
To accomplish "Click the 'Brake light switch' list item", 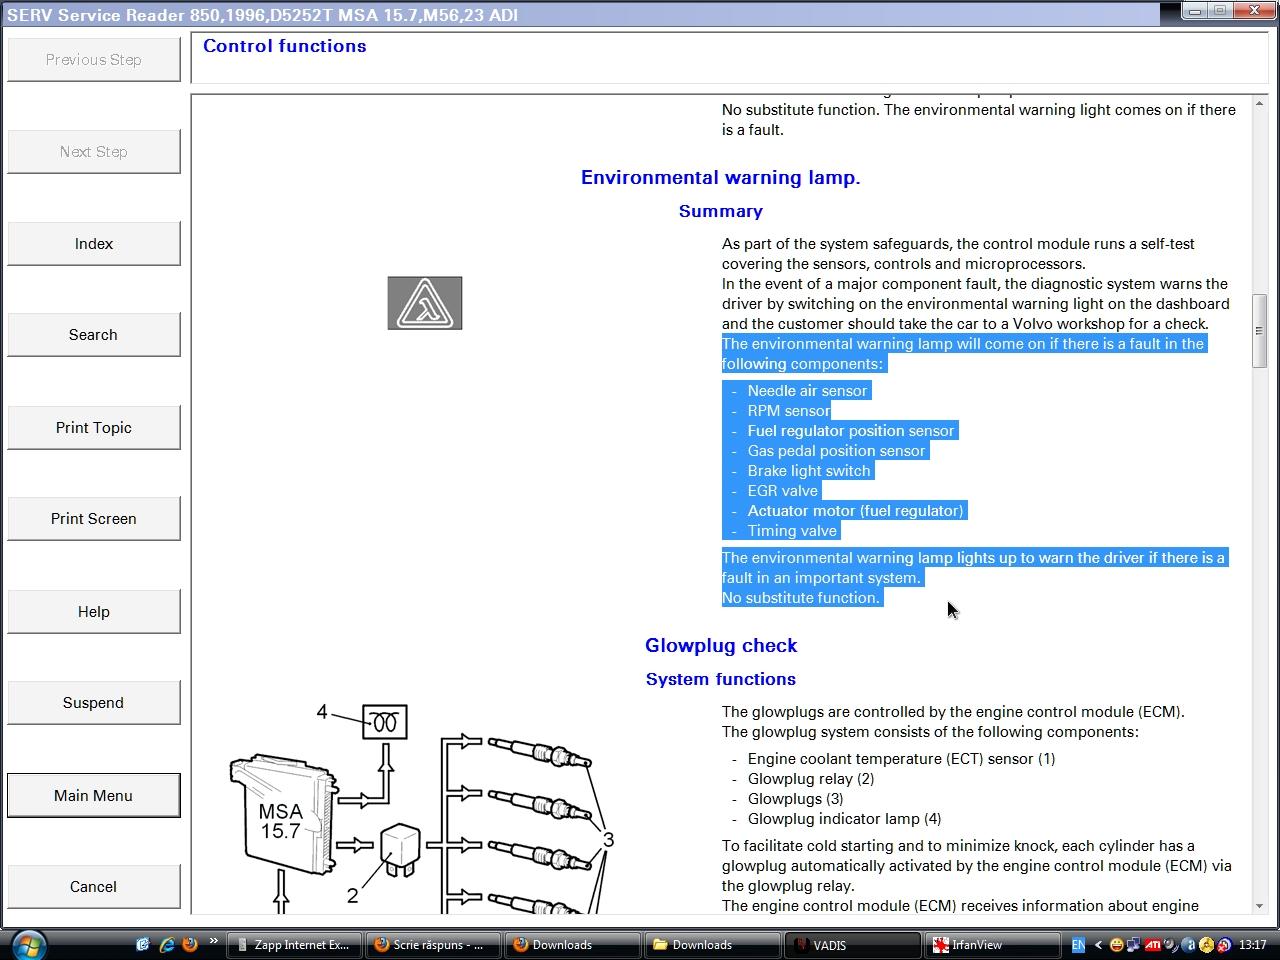I will [x=809, y=471].
